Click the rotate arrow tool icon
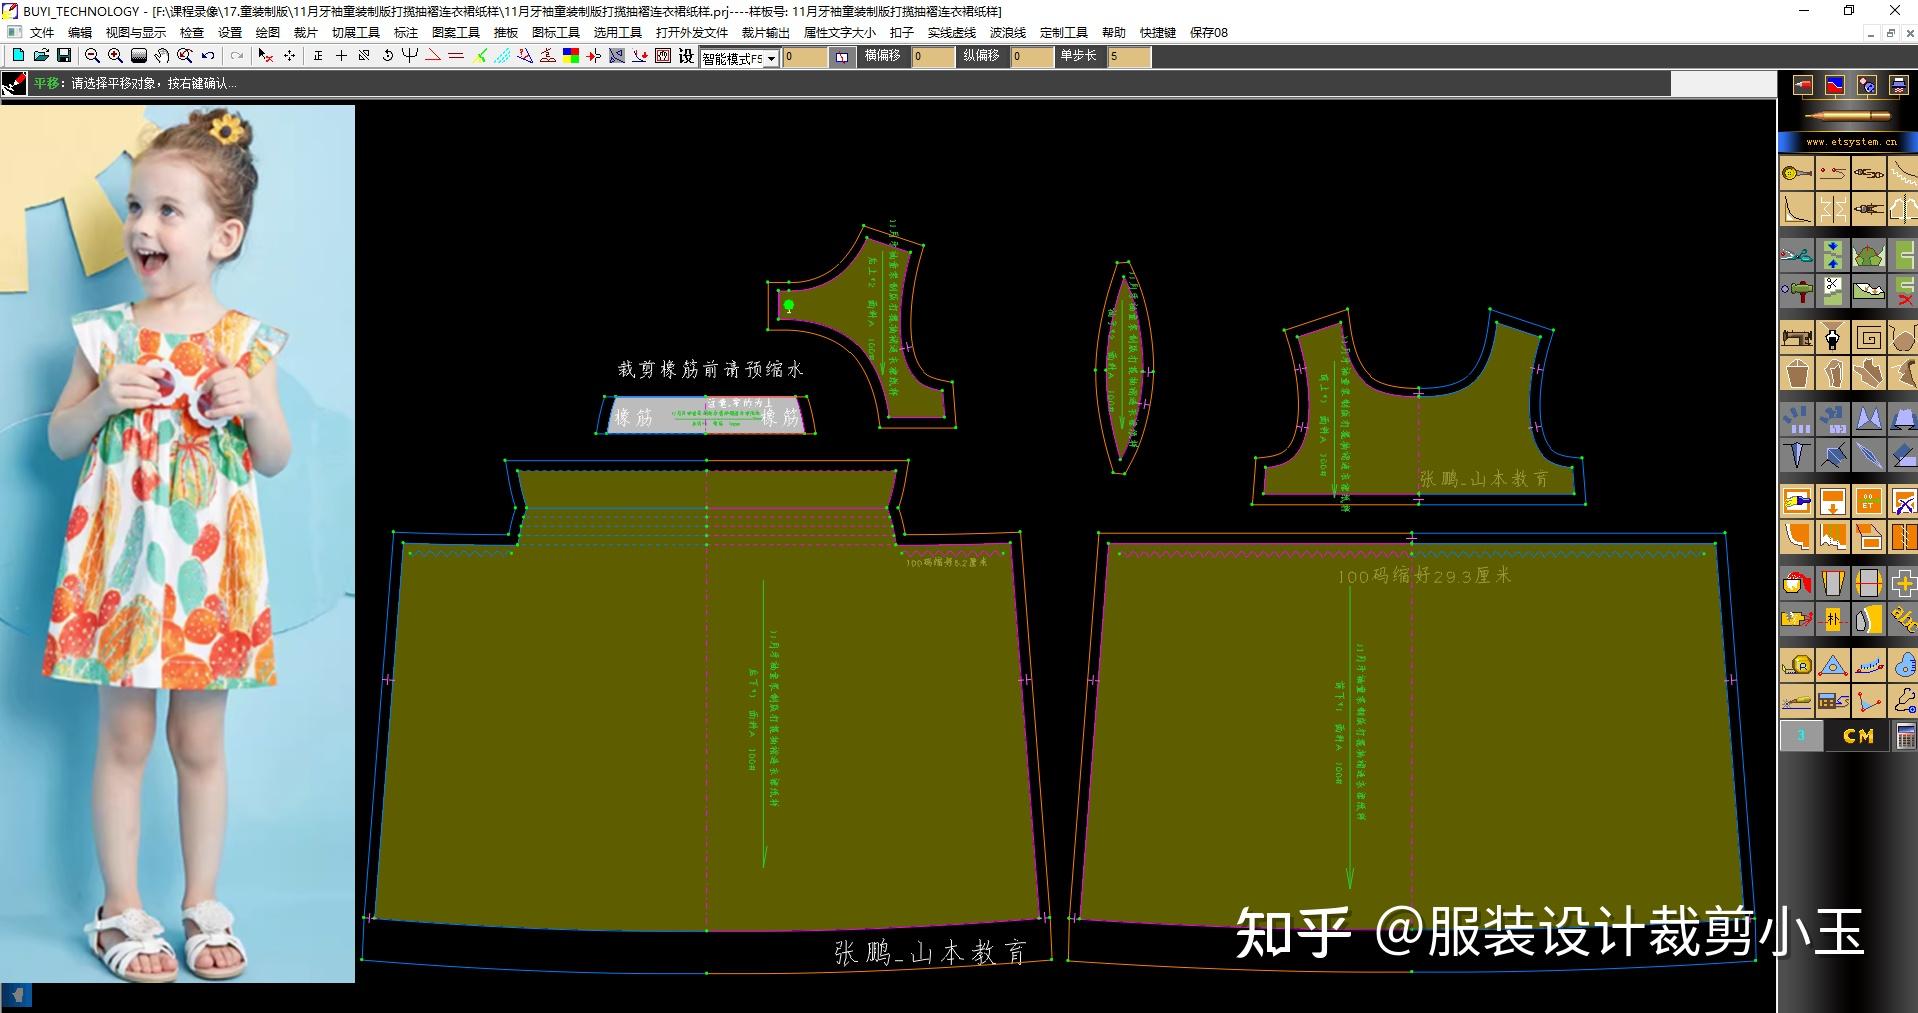 [x=387, y=56]
